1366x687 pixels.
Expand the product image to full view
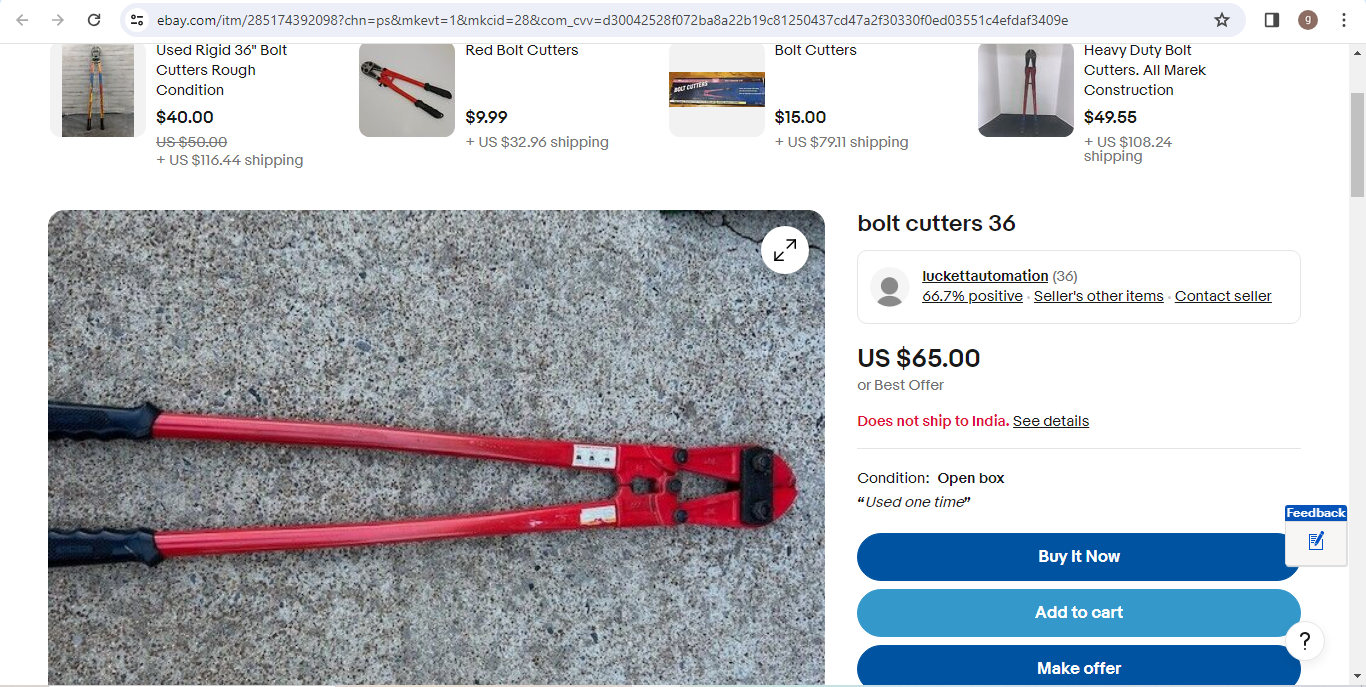coord(785,250)
